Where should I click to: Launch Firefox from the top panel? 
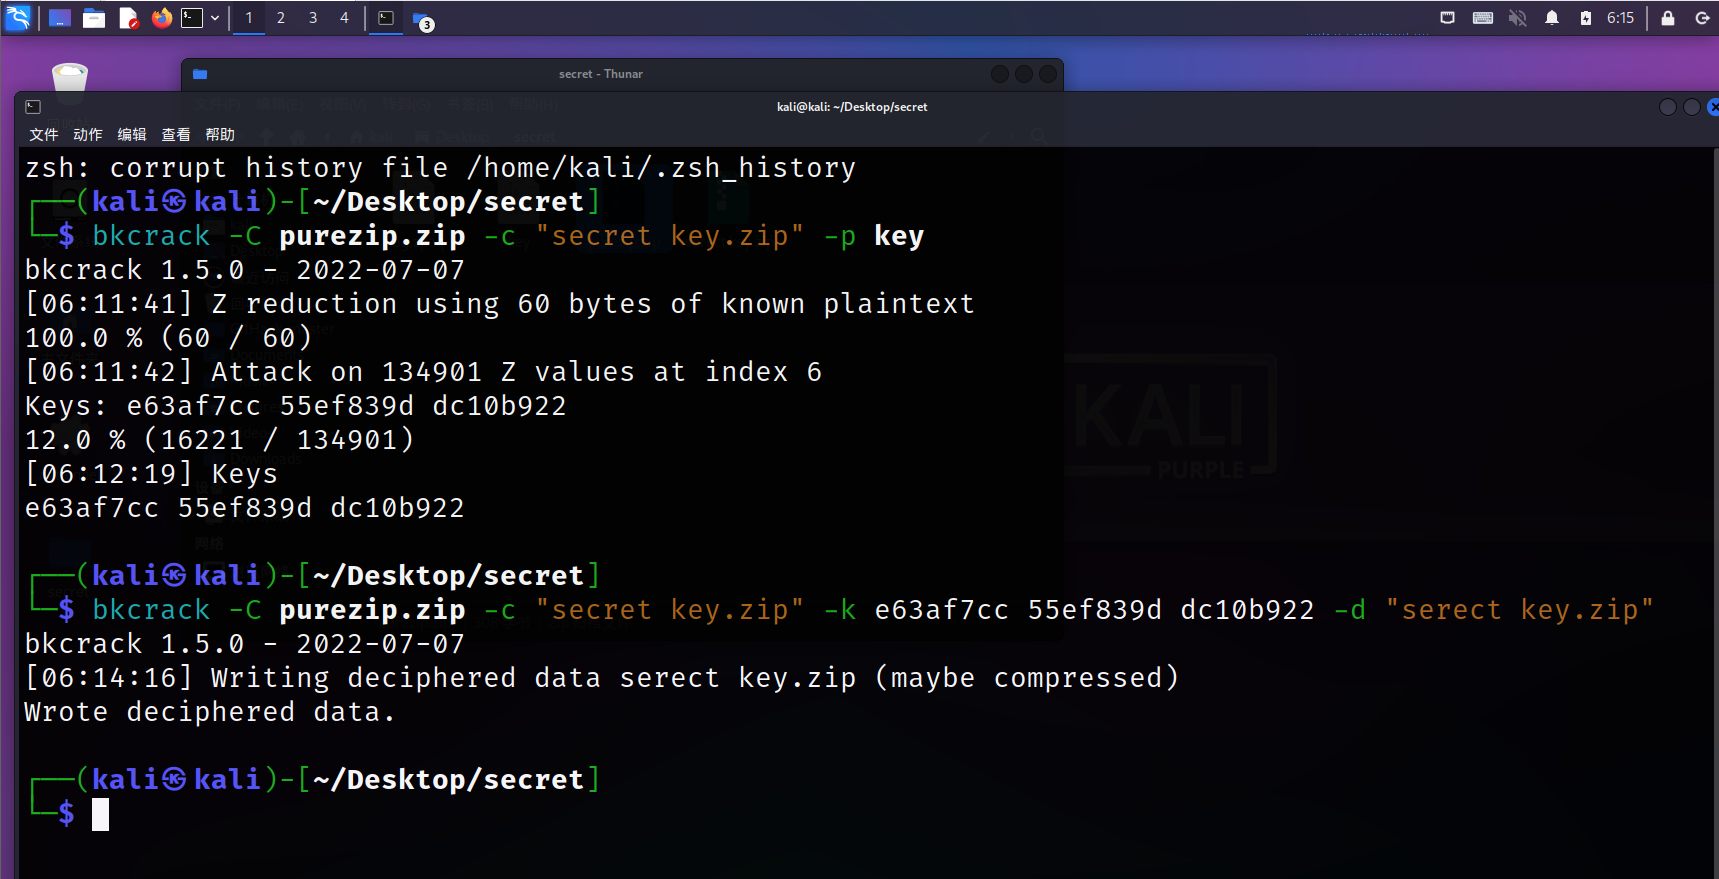click(161, 18)
